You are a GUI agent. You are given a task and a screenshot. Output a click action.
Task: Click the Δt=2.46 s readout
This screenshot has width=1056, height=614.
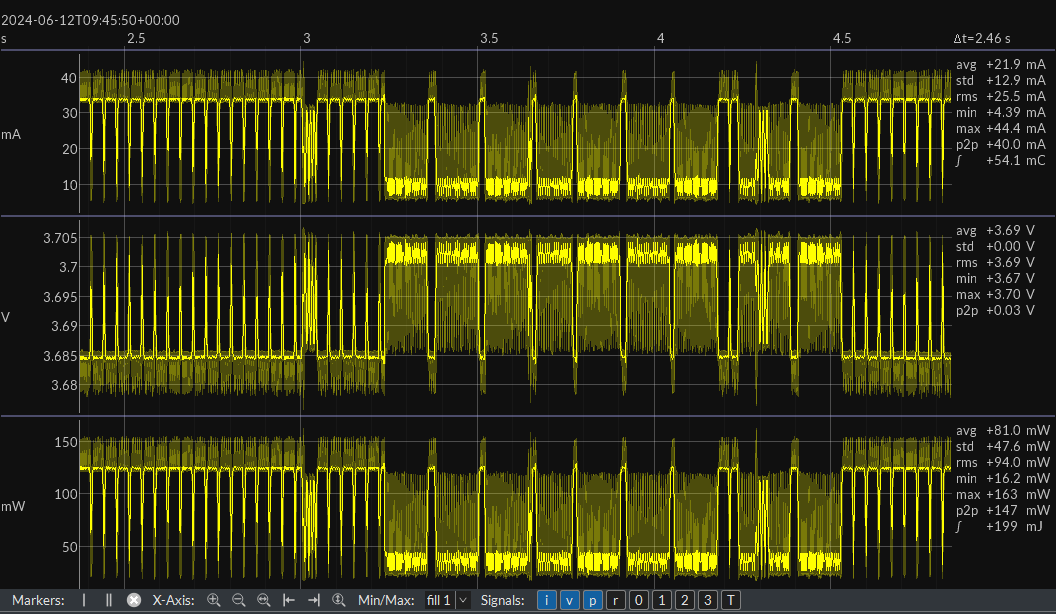(982, 38)
